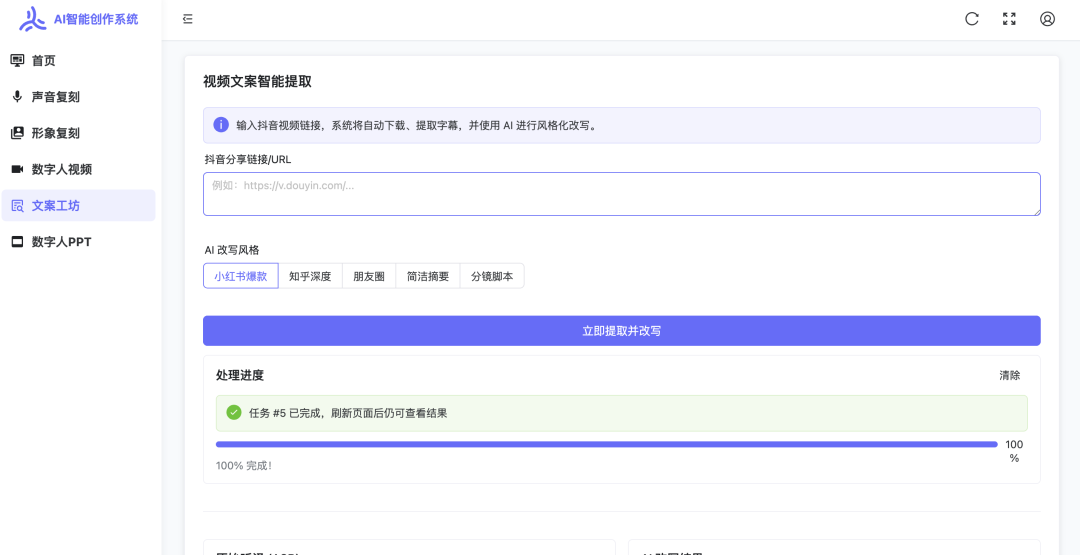The image size is (1080, 555).
Task: Click the monitor icon next to 首页
Action: (x=17, y=61)
